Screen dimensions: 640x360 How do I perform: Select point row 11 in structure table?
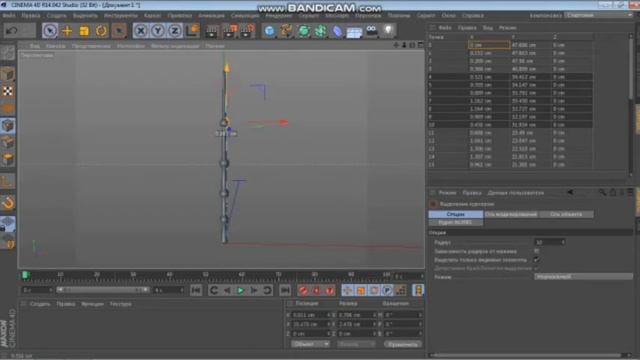pos(509,133)
